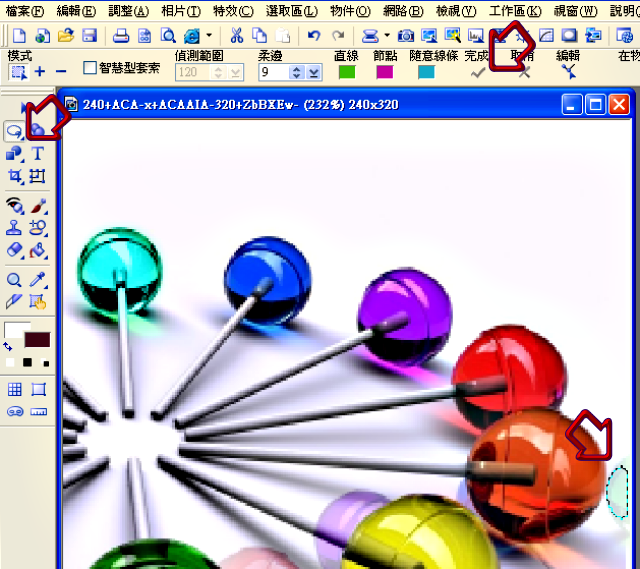The width and height of the screenshot is (640, 569).
Task: Select the Crop tool
Action: point(14,176)
